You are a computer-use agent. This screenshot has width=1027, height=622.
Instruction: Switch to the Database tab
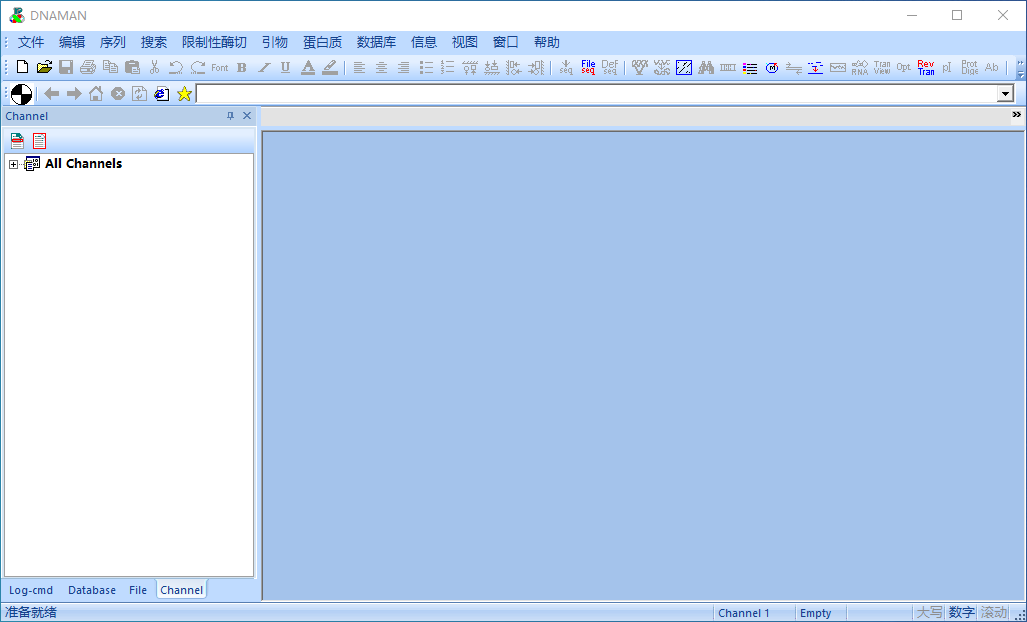point(92,590)
